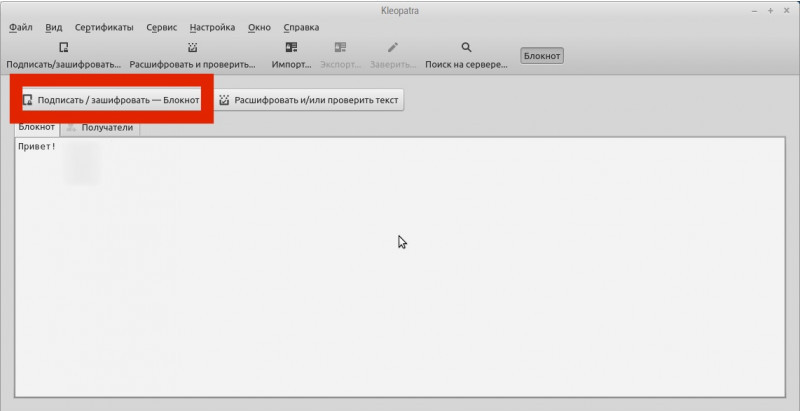Switch to the Блокнот tab
Screen dimensions: 800x411
(37, 128)
